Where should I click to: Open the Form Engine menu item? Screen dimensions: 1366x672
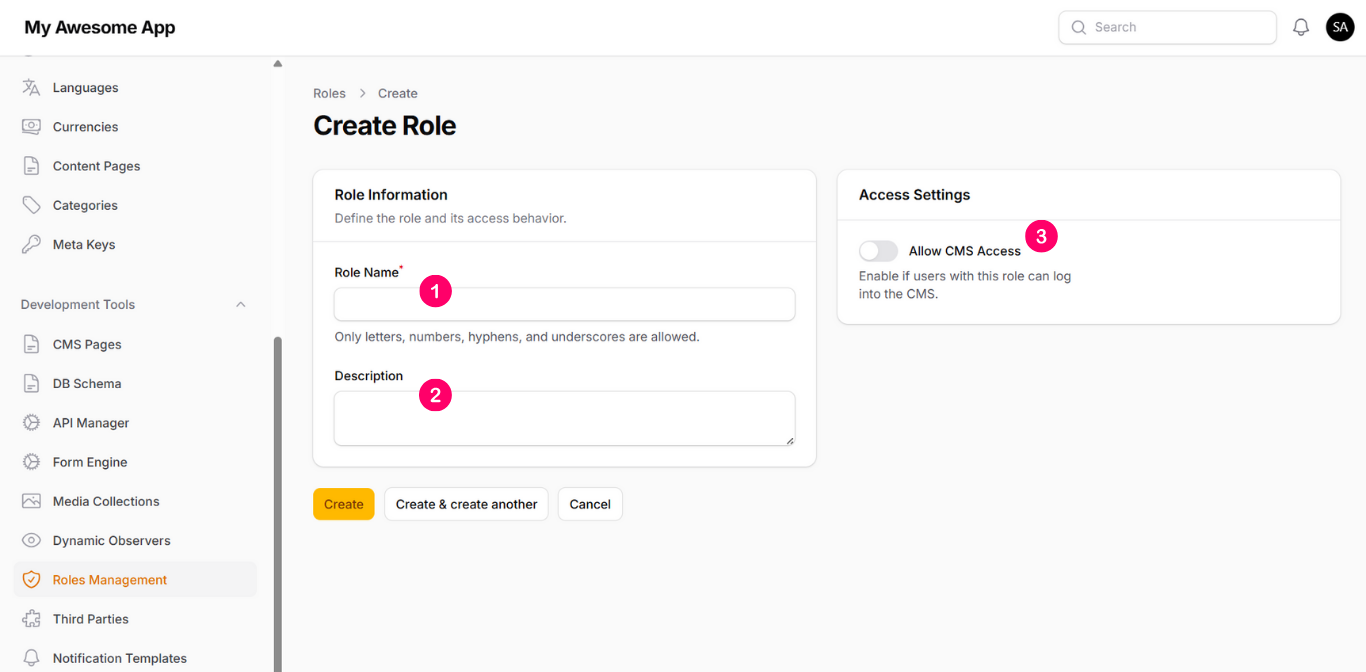(89, 462)
